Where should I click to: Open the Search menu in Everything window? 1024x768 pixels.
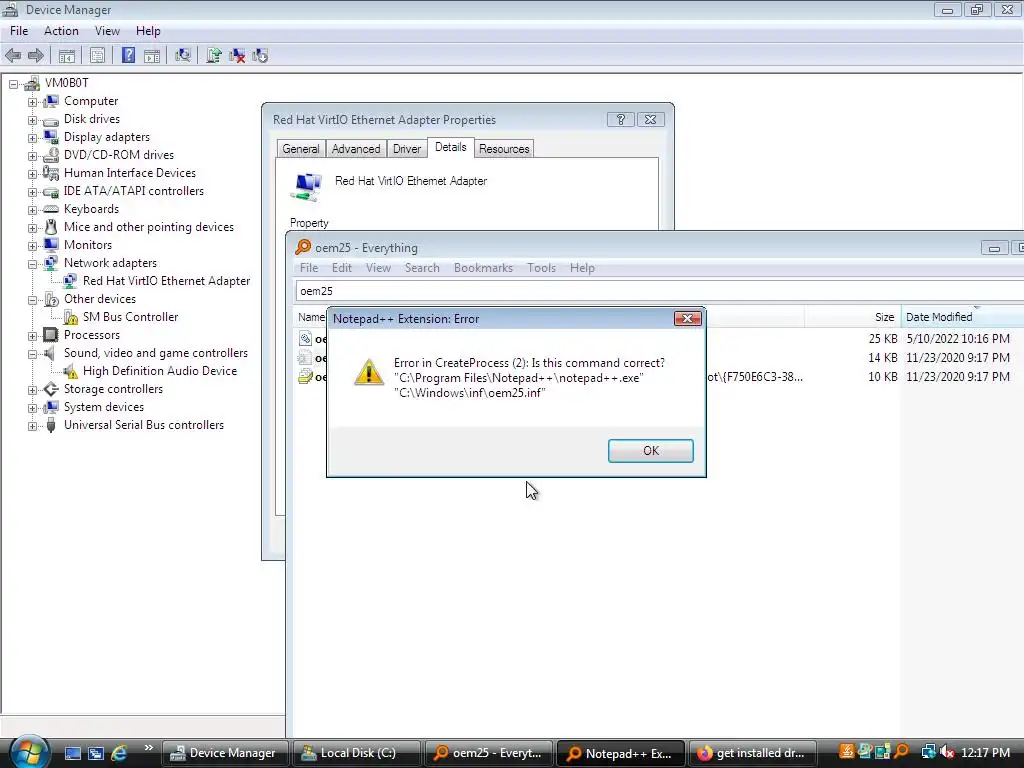pos(422,268)
